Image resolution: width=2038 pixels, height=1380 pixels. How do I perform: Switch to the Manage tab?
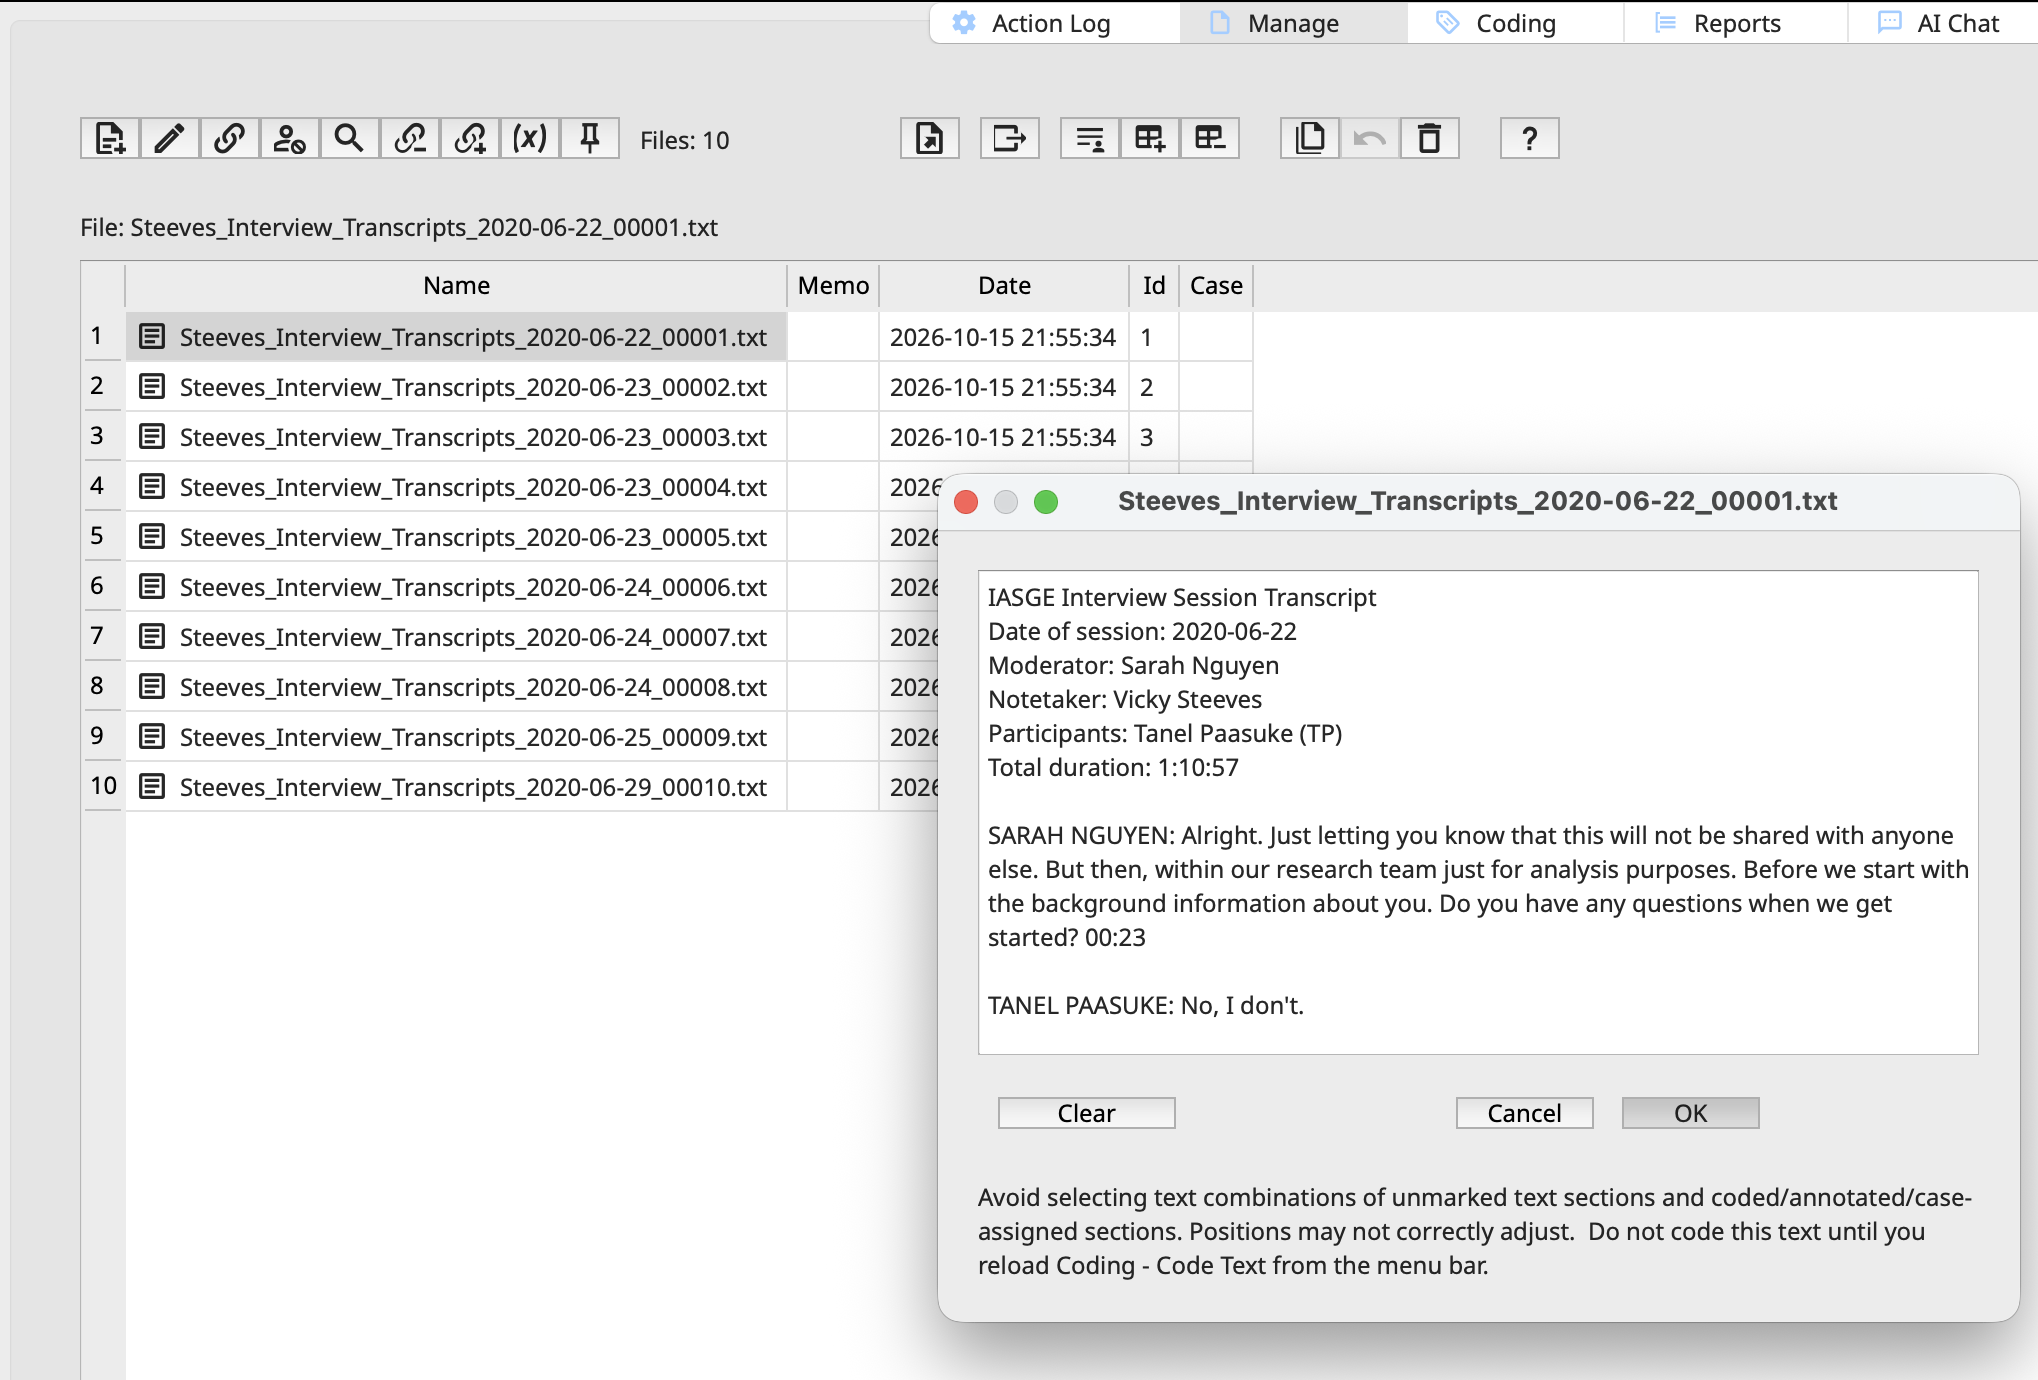pos(1293,23)
